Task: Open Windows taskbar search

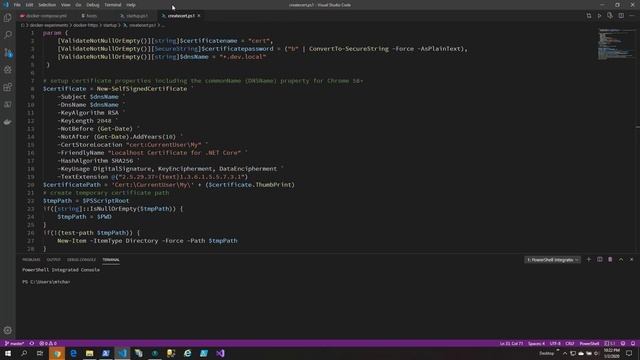Action: pos(24,353)
